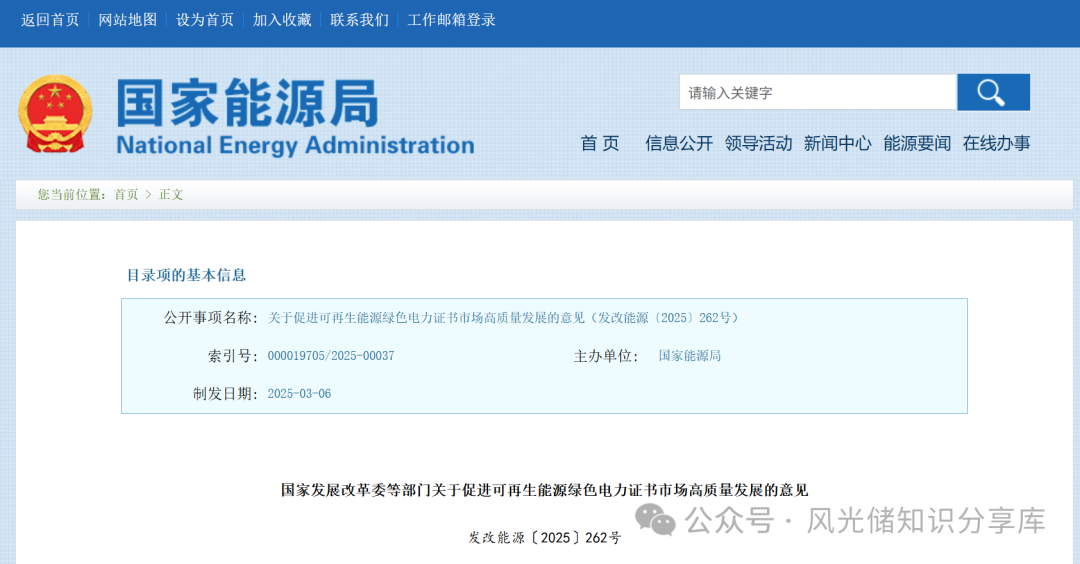The image size is (1080, 564).
Task: Select 领导活动 in the main navigation
Action: (x=758, y=143)
